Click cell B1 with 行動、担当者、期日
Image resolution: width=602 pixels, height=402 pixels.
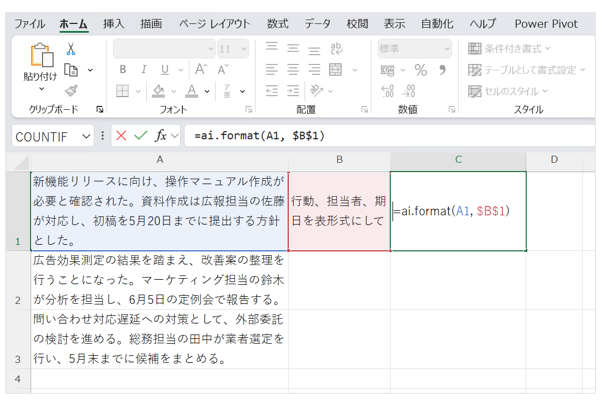[x=339, y=211]
